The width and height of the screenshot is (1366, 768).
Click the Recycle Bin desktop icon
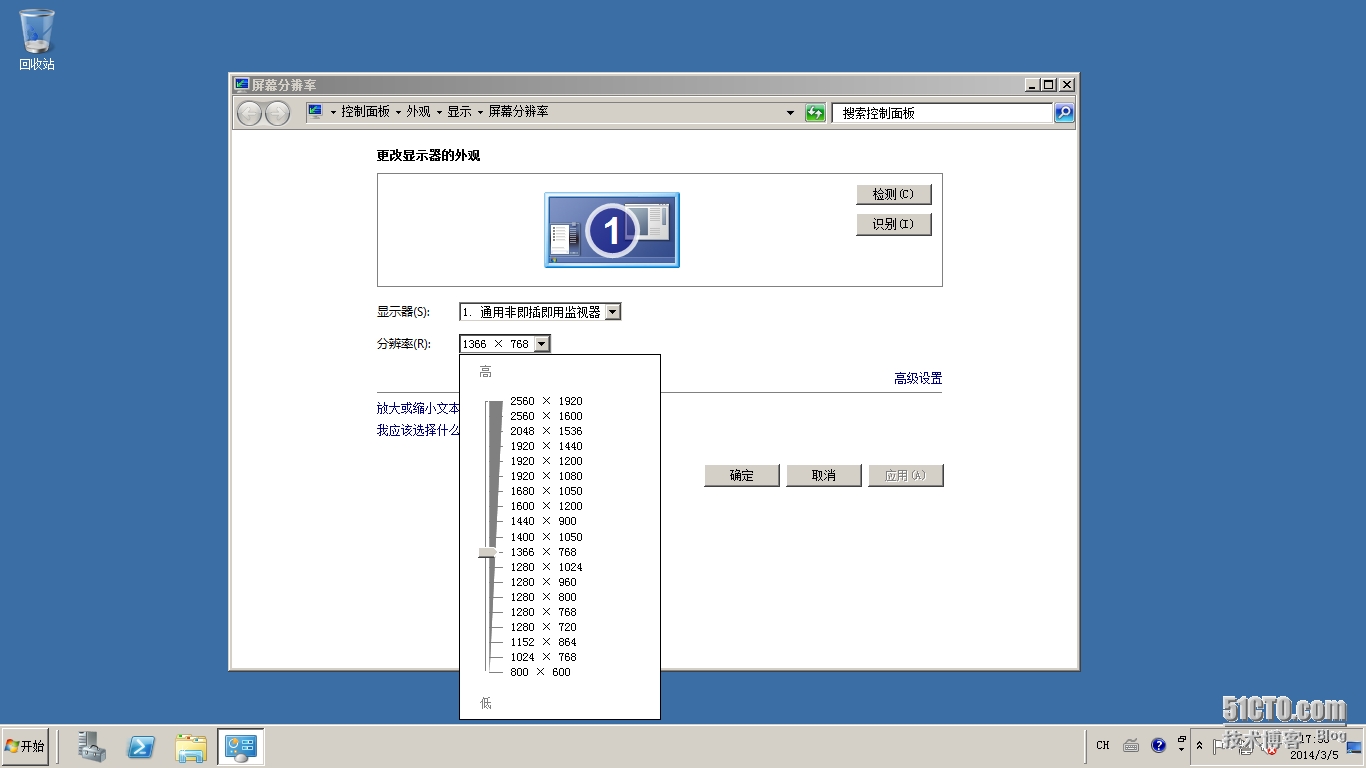coord(37,40)
